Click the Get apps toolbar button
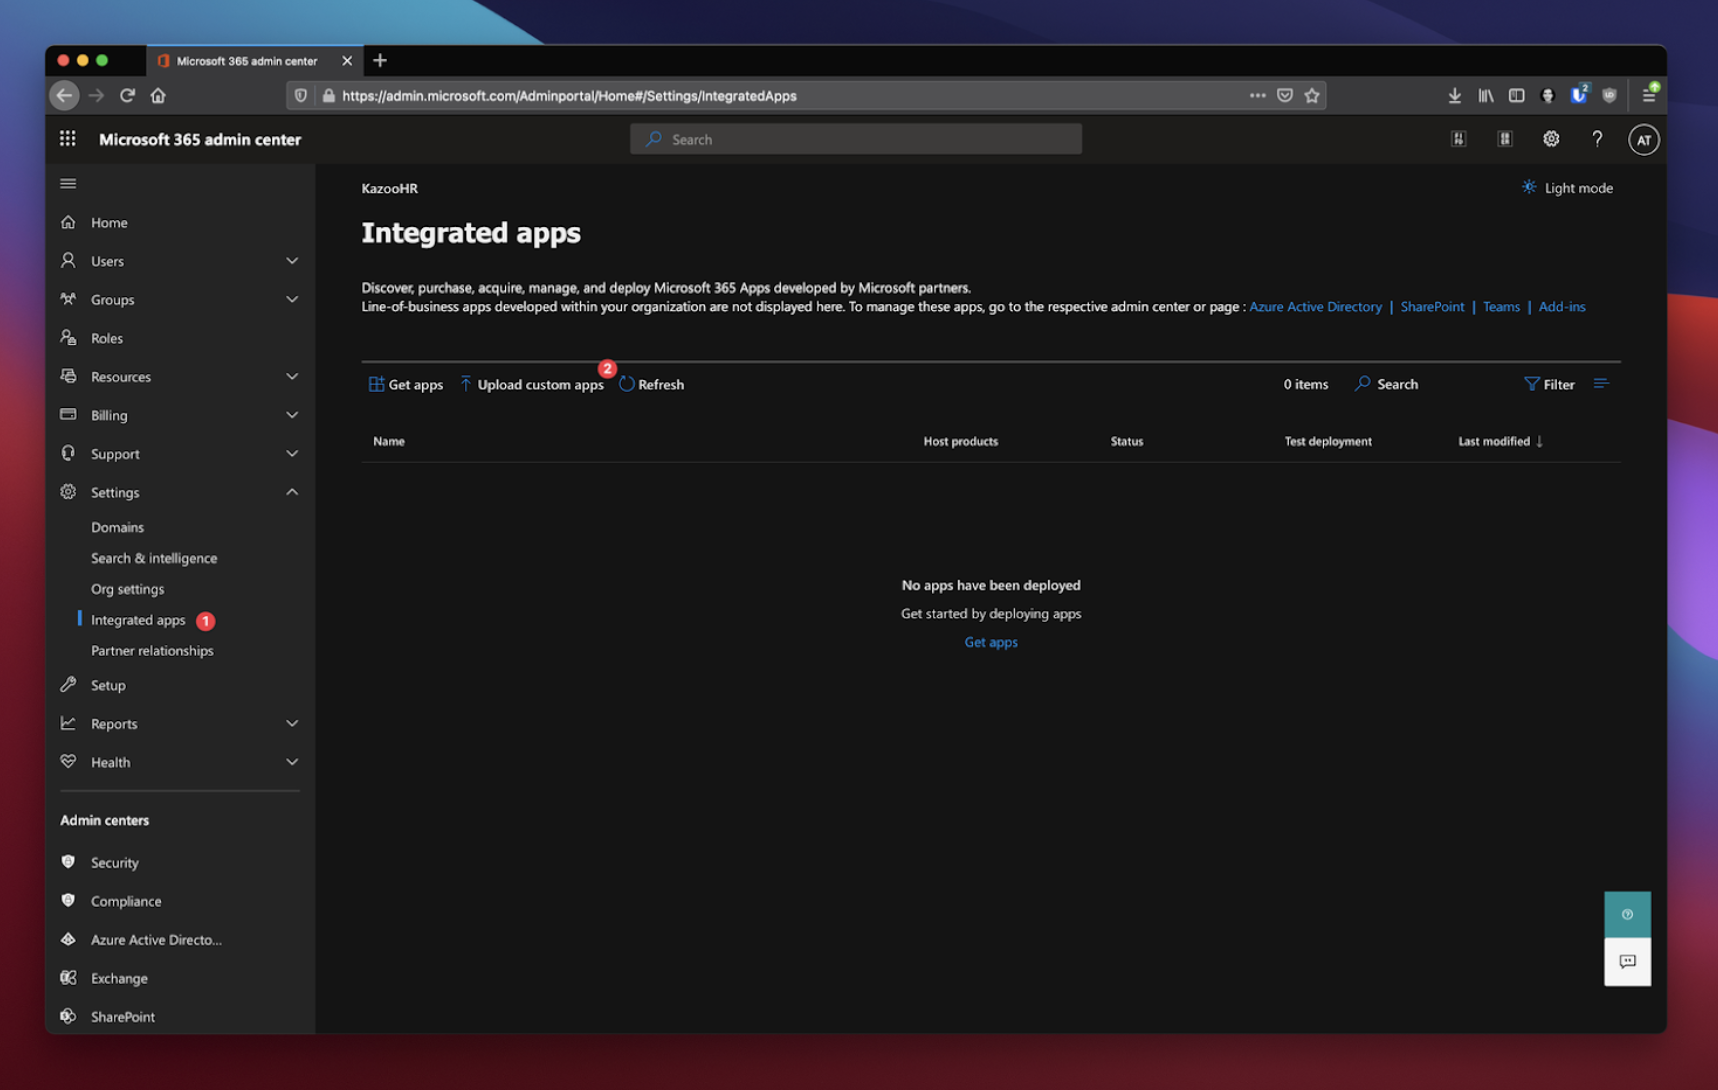1718x1090 pixels. coord(405,384)
